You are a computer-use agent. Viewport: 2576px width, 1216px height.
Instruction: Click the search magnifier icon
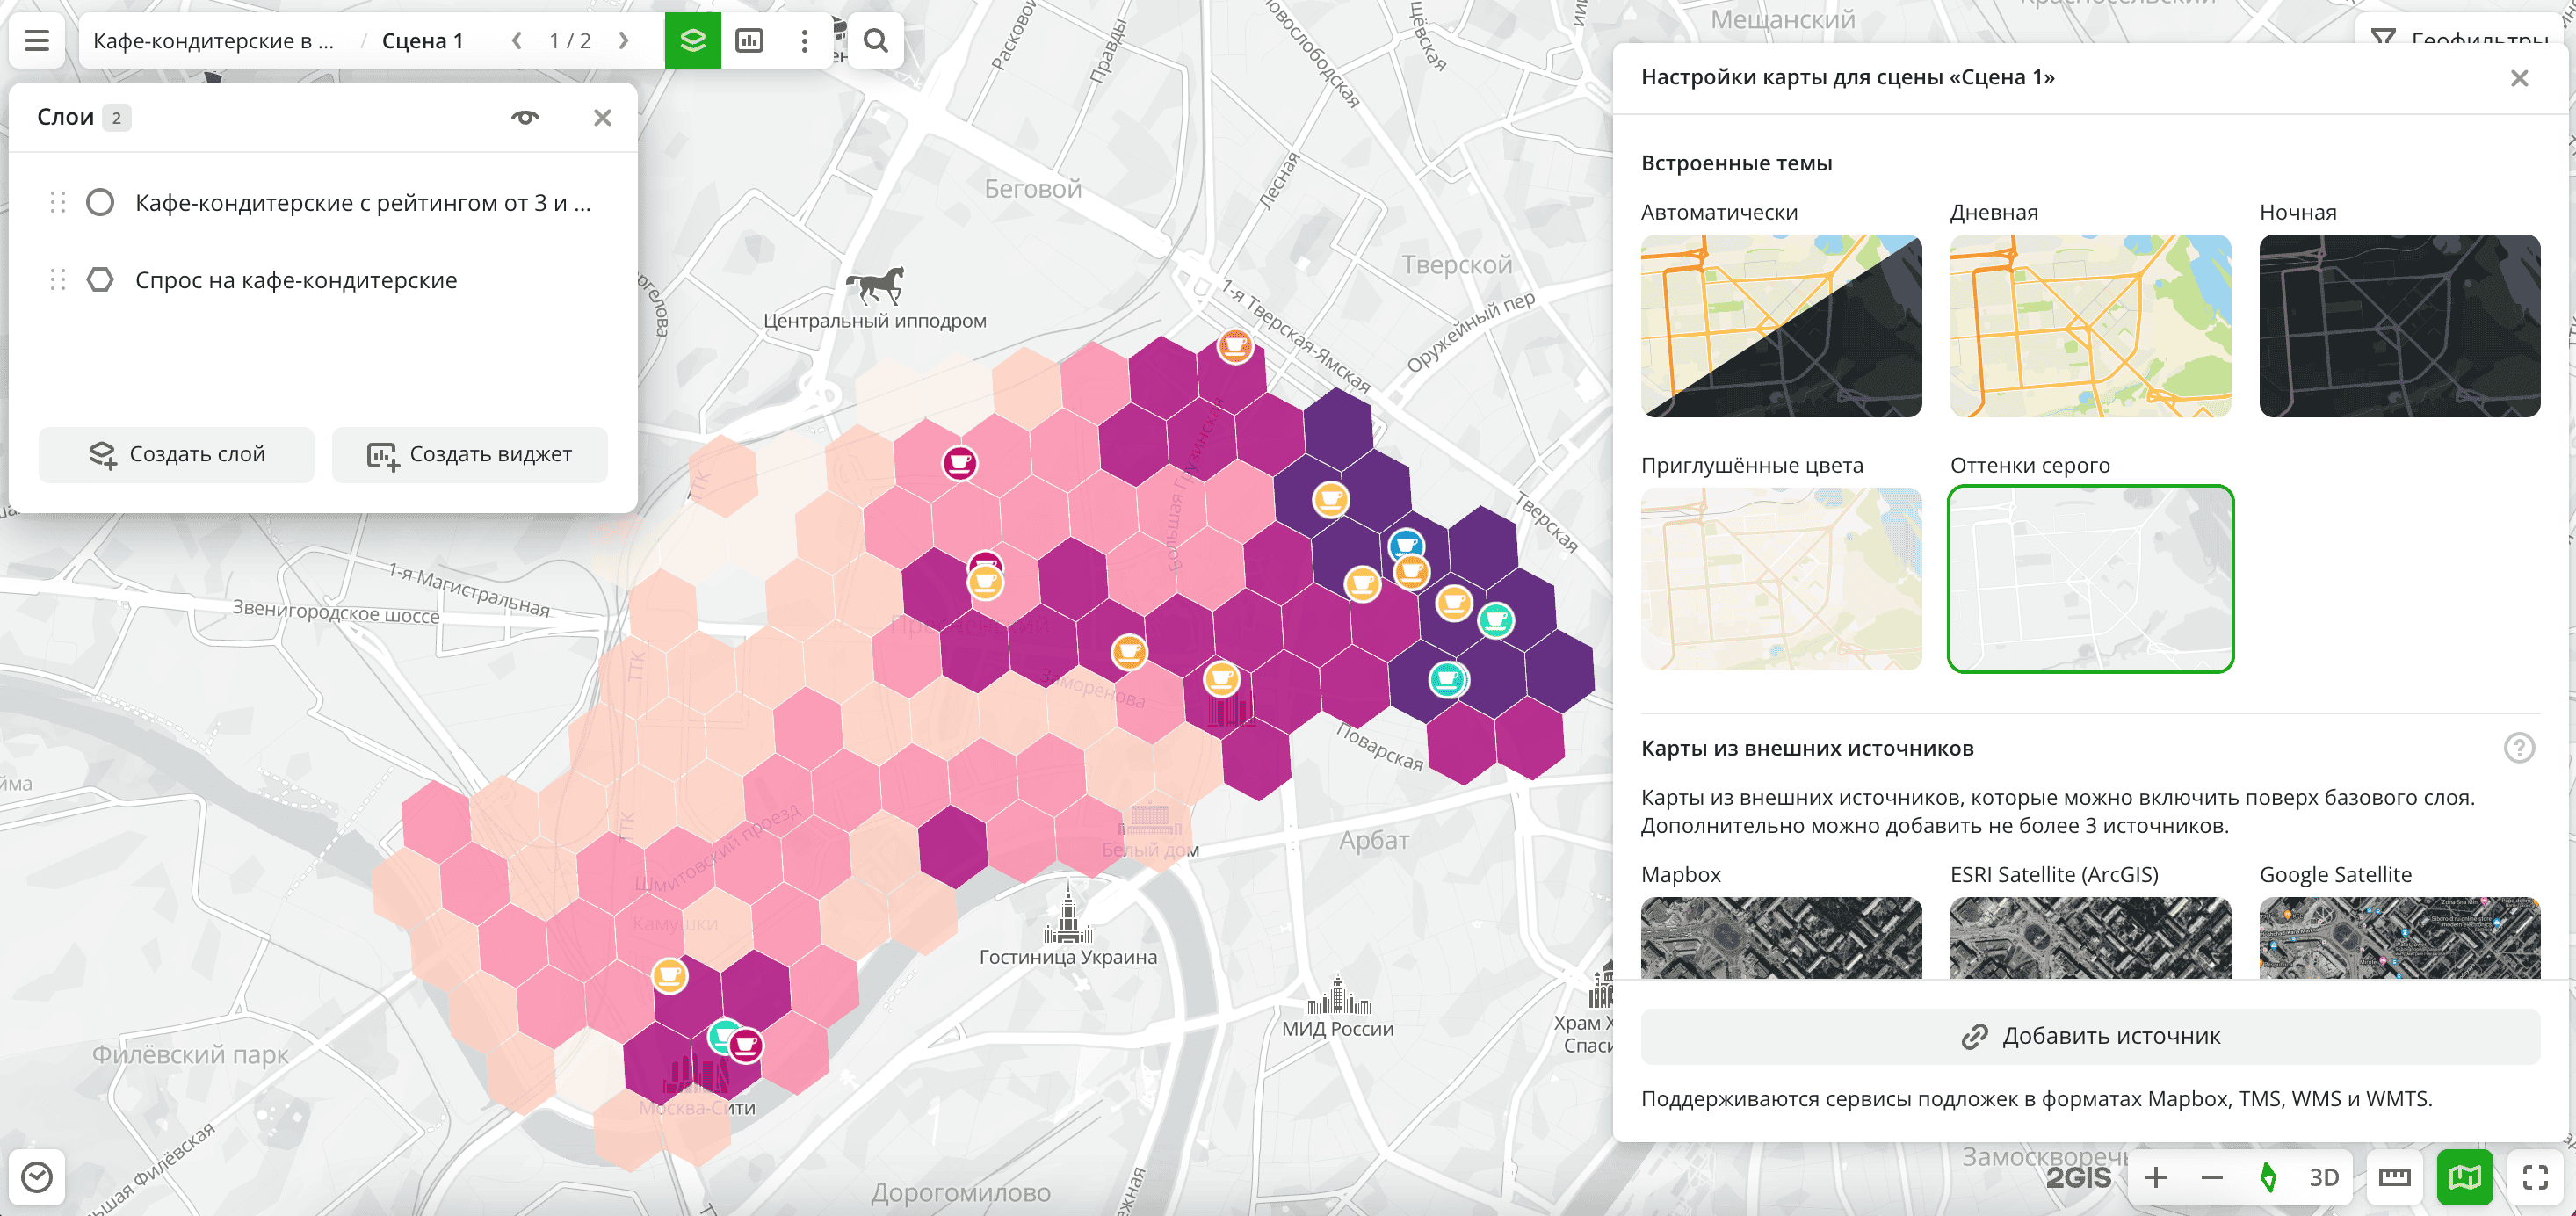point(875,41)
